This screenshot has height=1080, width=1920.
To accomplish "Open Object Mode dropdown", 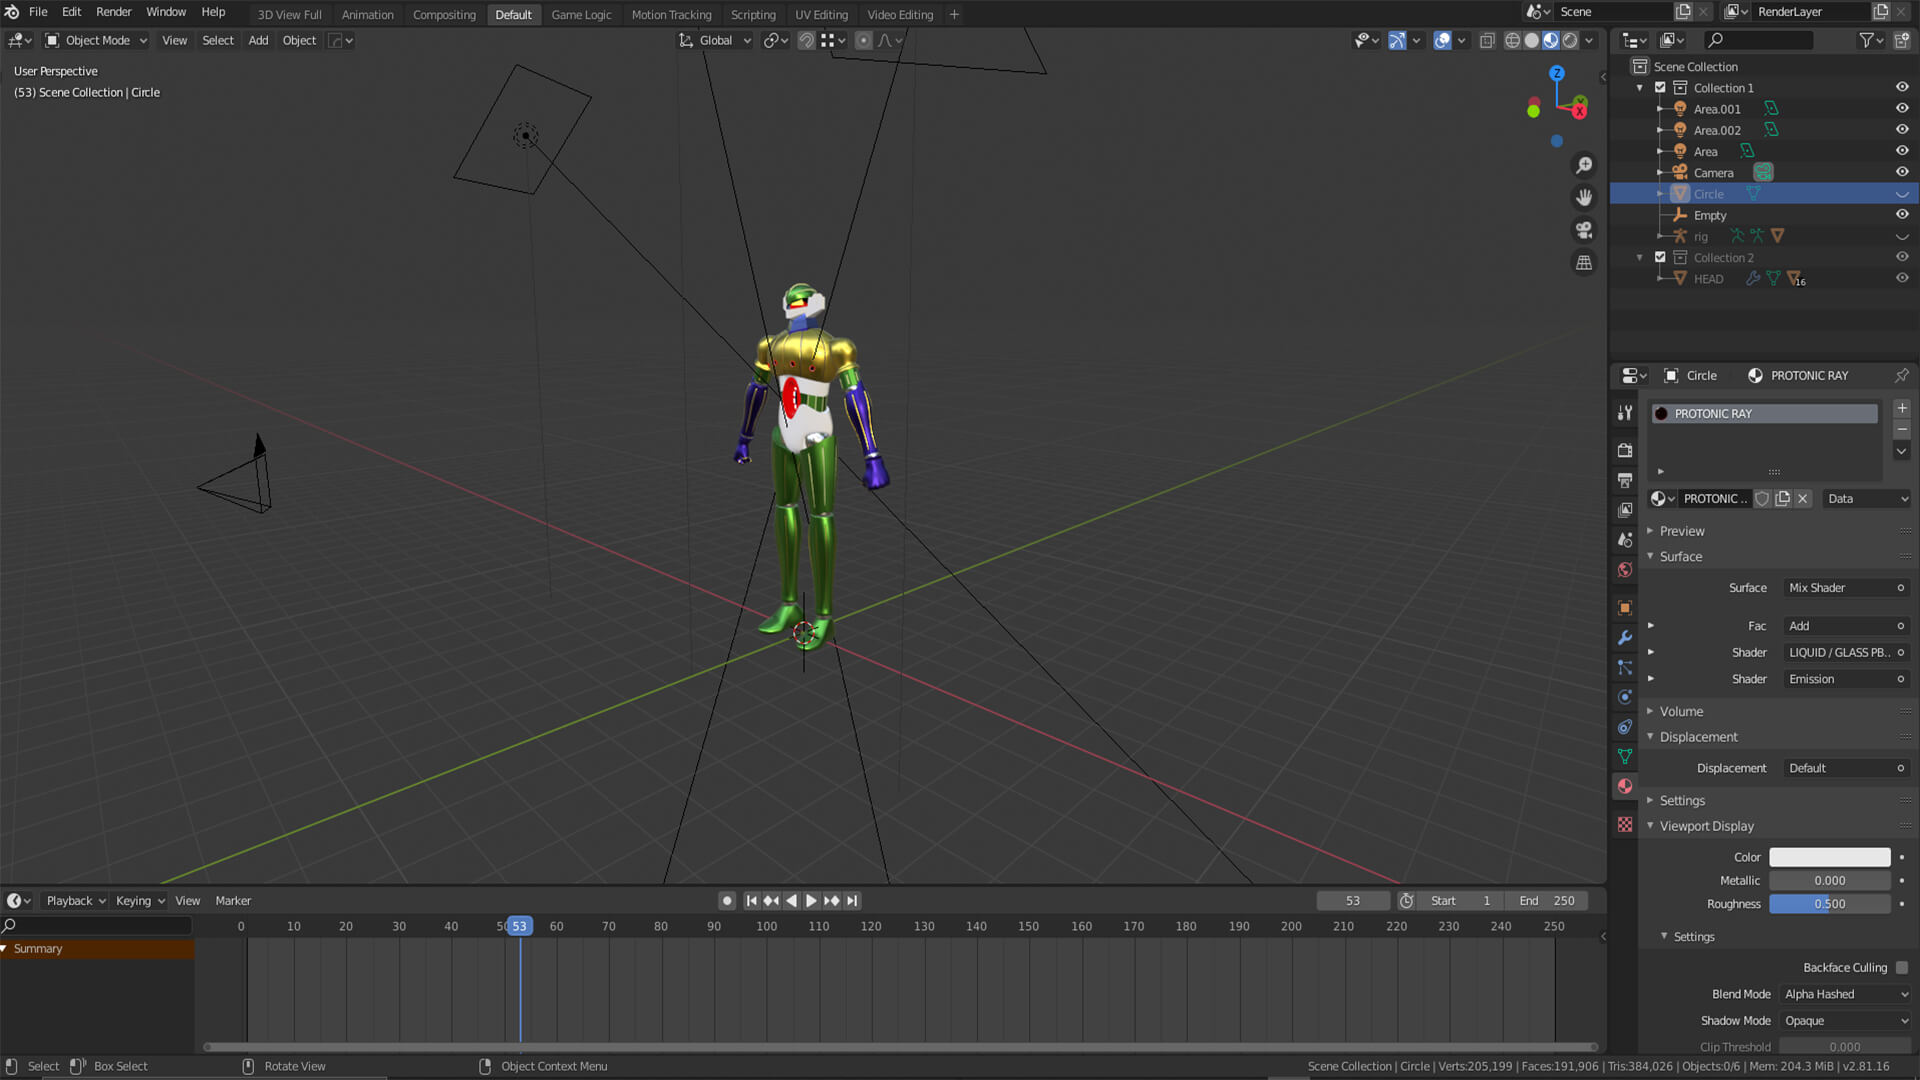I will (97, 40).
